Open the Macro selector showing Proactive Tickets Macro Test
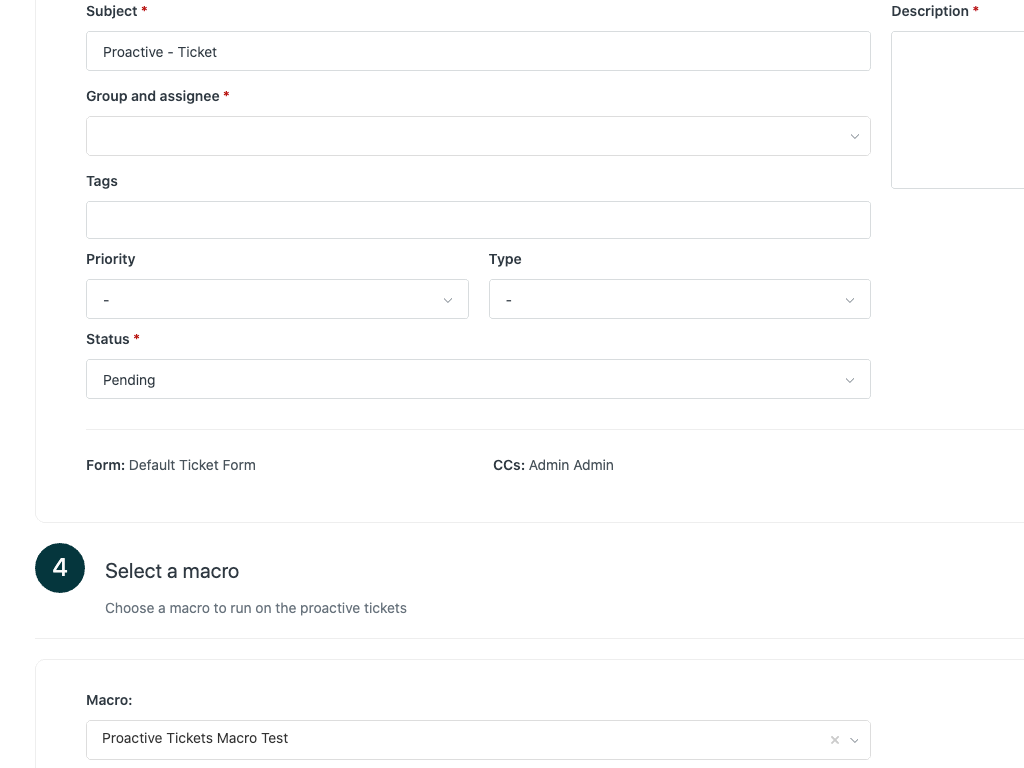Screen dimensions: 1024x768 tap(450, 740)
